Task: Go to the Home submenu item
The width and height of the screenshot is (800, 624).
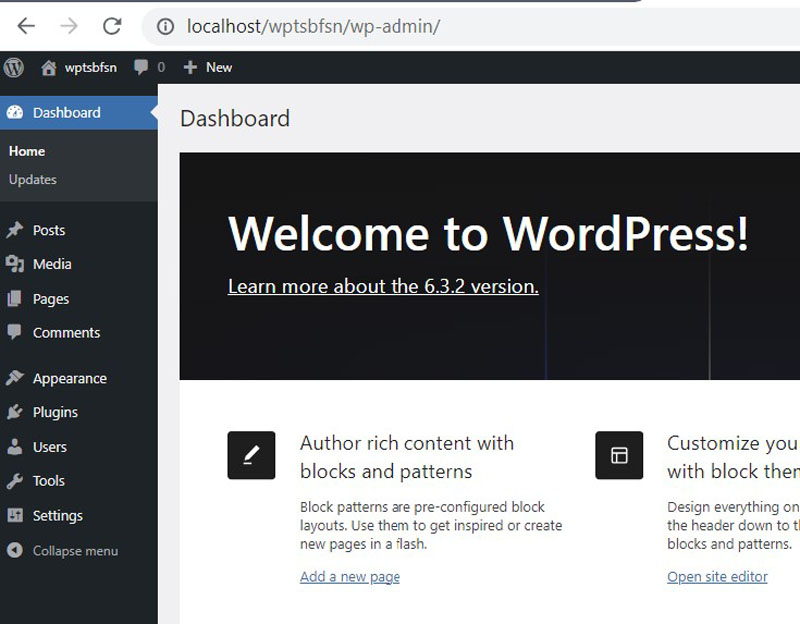Action: [x=27, y=152]
